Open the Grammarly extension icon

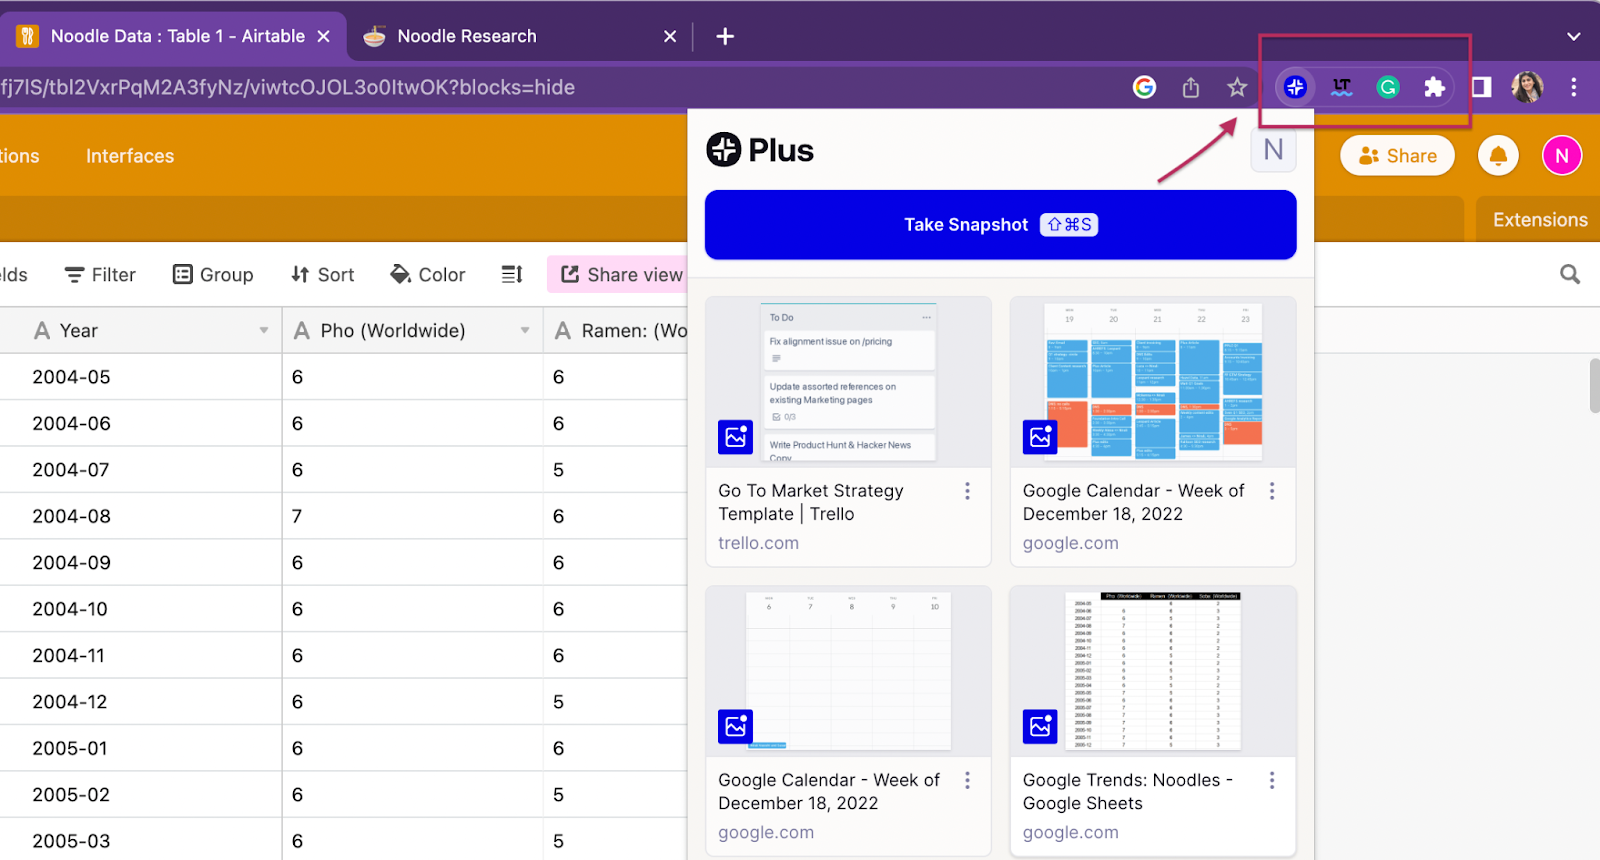click(x=1388, y=87)
